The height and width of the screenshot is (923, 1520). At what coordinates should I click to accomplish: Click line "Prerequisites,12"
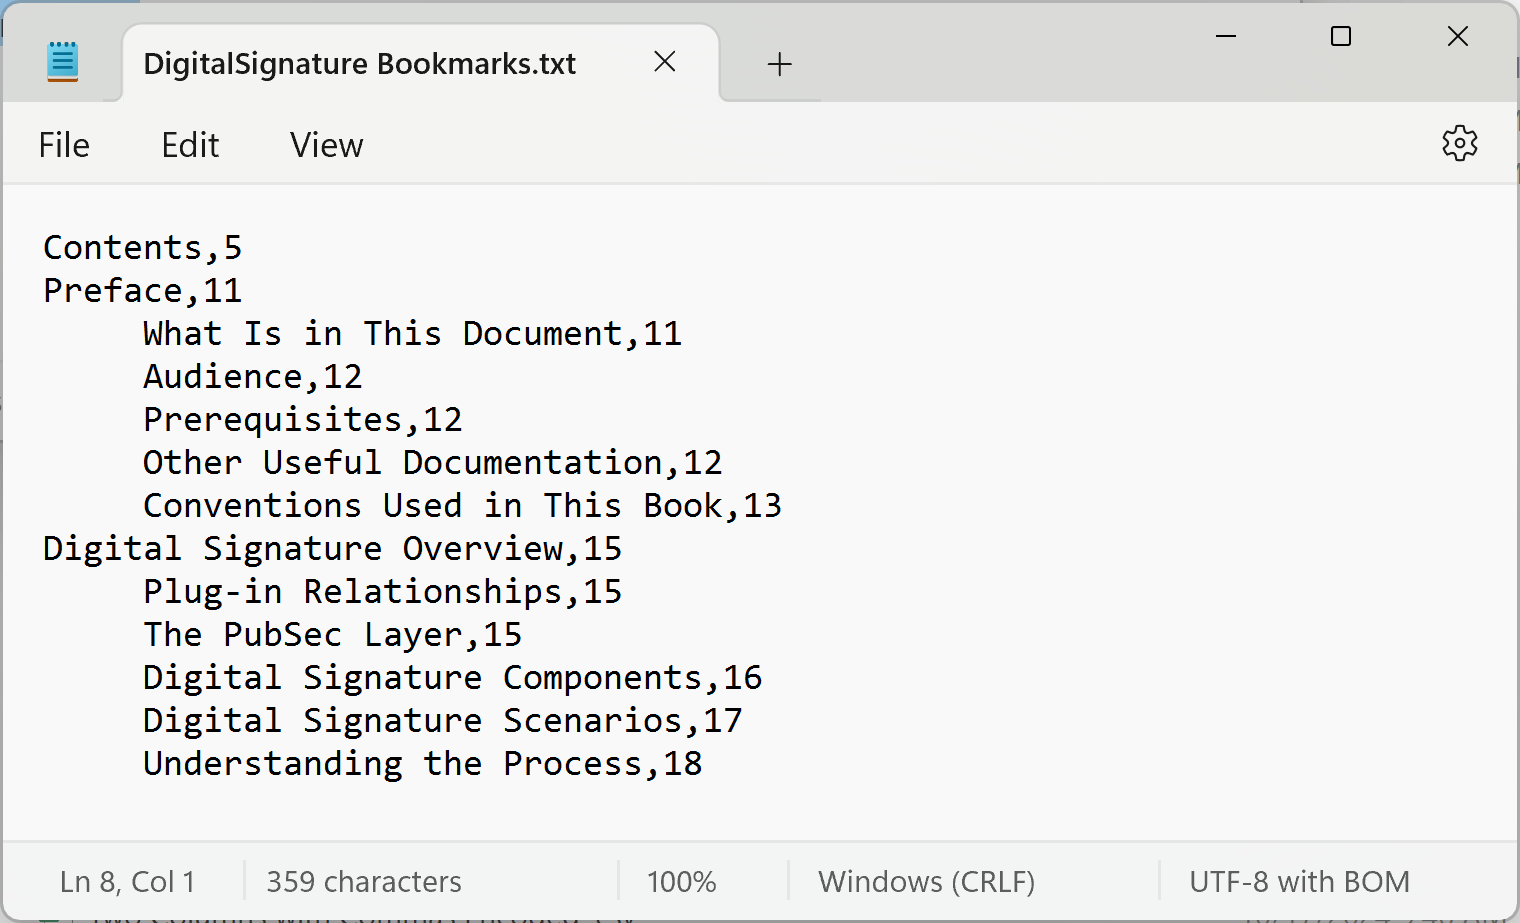[303, 419]
